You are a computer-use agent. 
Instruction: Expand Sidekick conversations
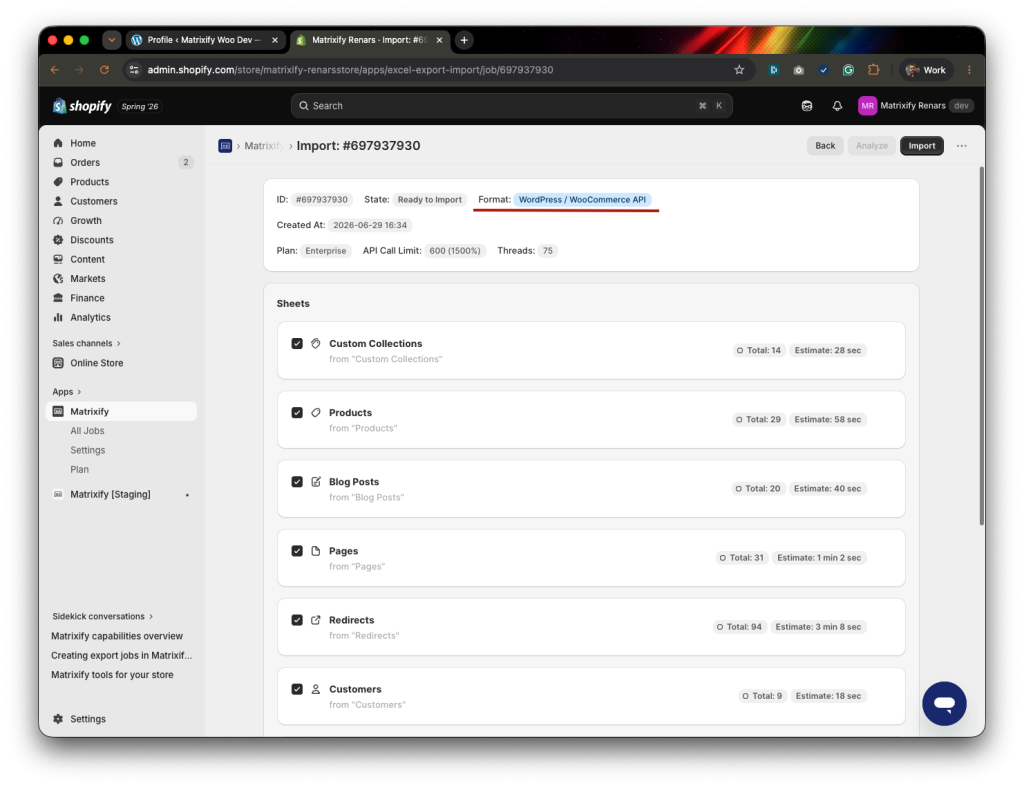(x=103, y=616)
